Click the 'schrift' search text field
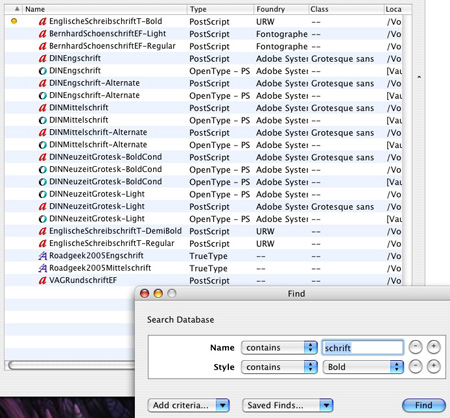Screen dimensions: 450x418 (x=363, y=348)
